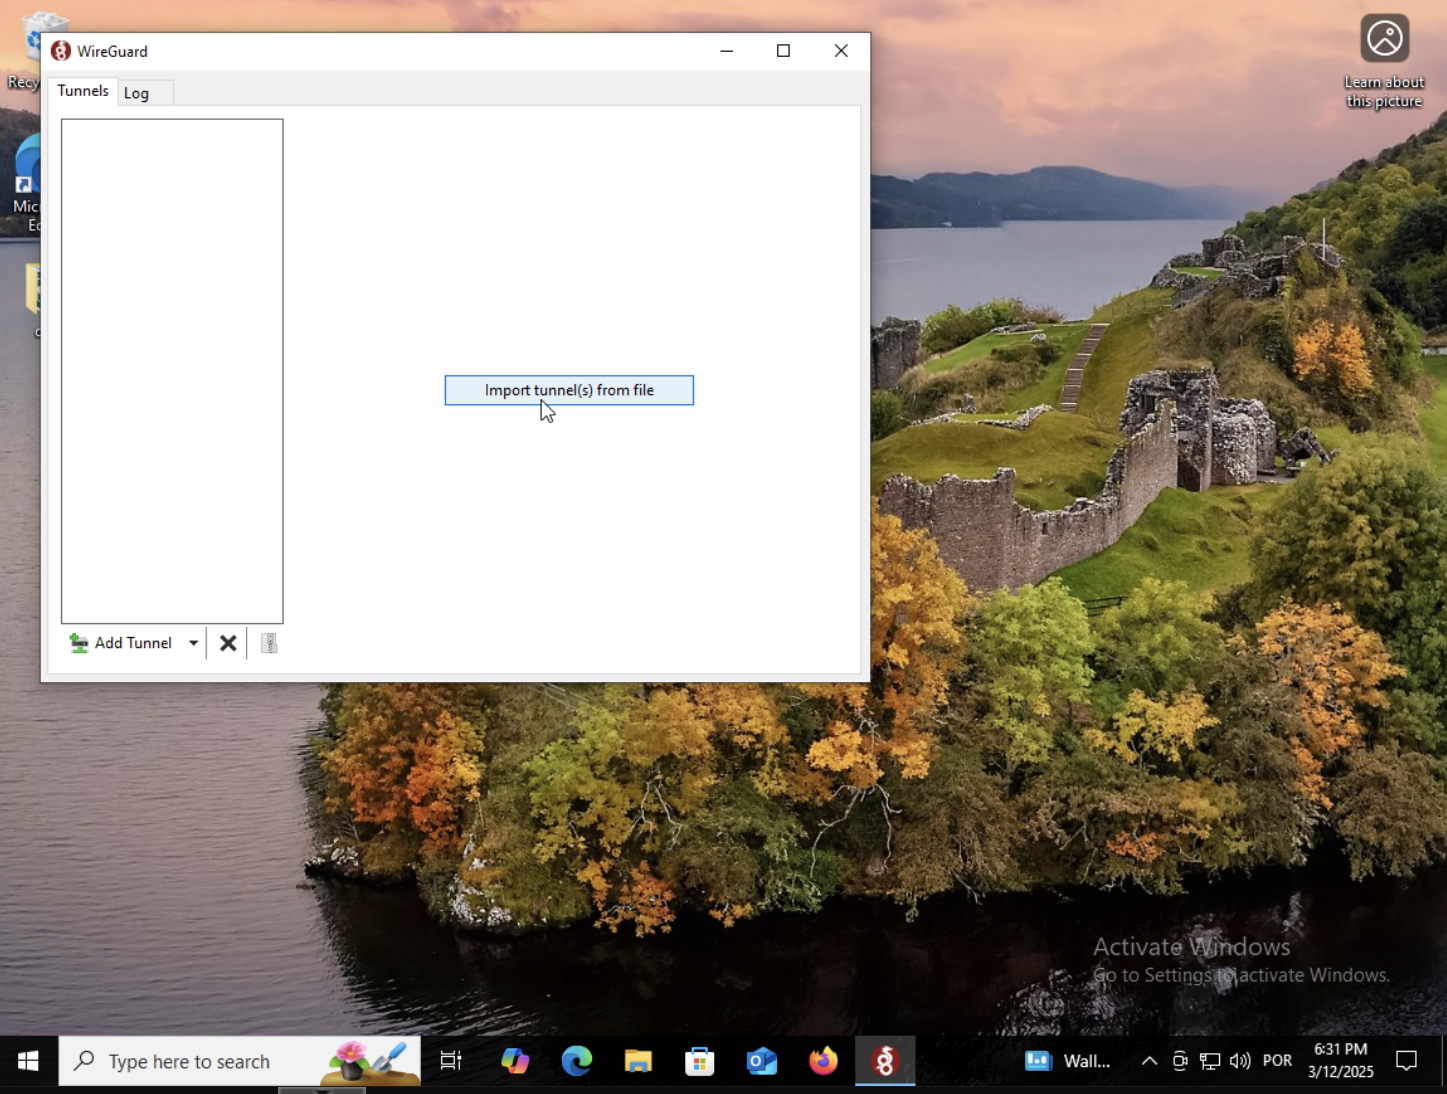
Task: Click the Add Tunnel button
Action: [x=121, y=643]
